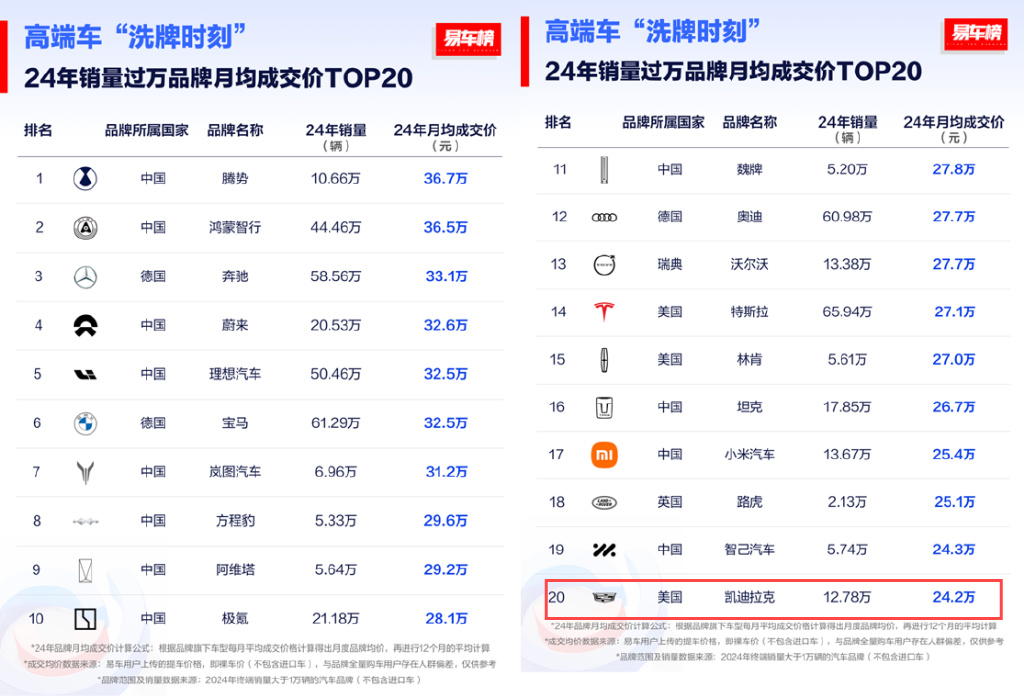This screenshot has height=697, width=1024.
Task: Click the NIO brand logo
Action: (85, 325)
